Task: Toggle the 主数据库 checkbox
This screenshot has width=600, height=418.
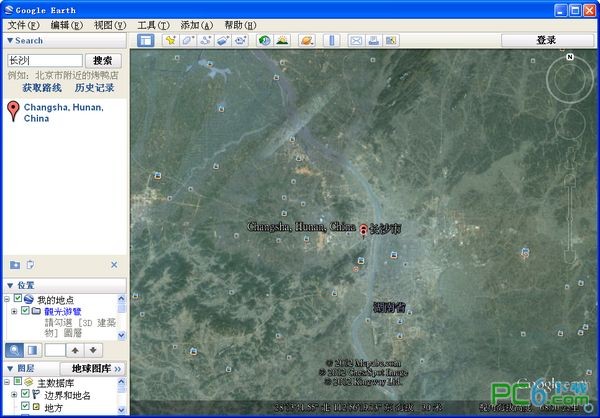Action: pyautogui.click(x=18, y=381)
